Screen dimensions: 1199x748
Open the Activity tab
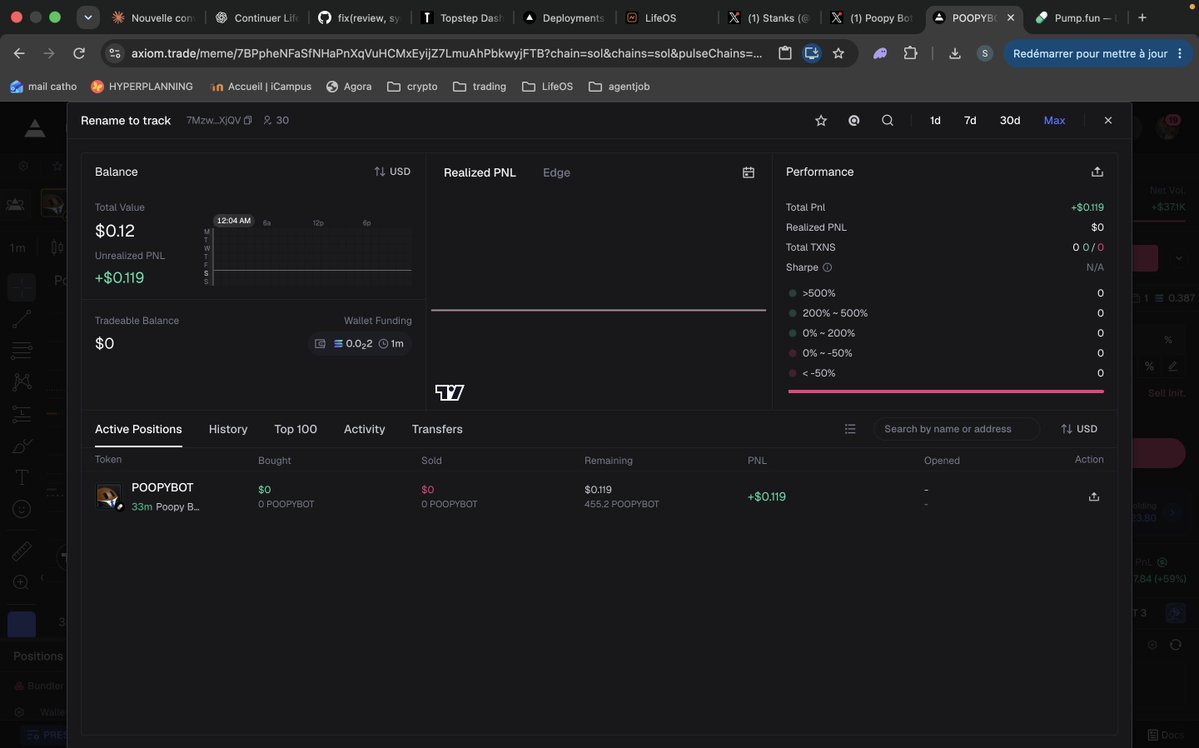click(364, 429)
